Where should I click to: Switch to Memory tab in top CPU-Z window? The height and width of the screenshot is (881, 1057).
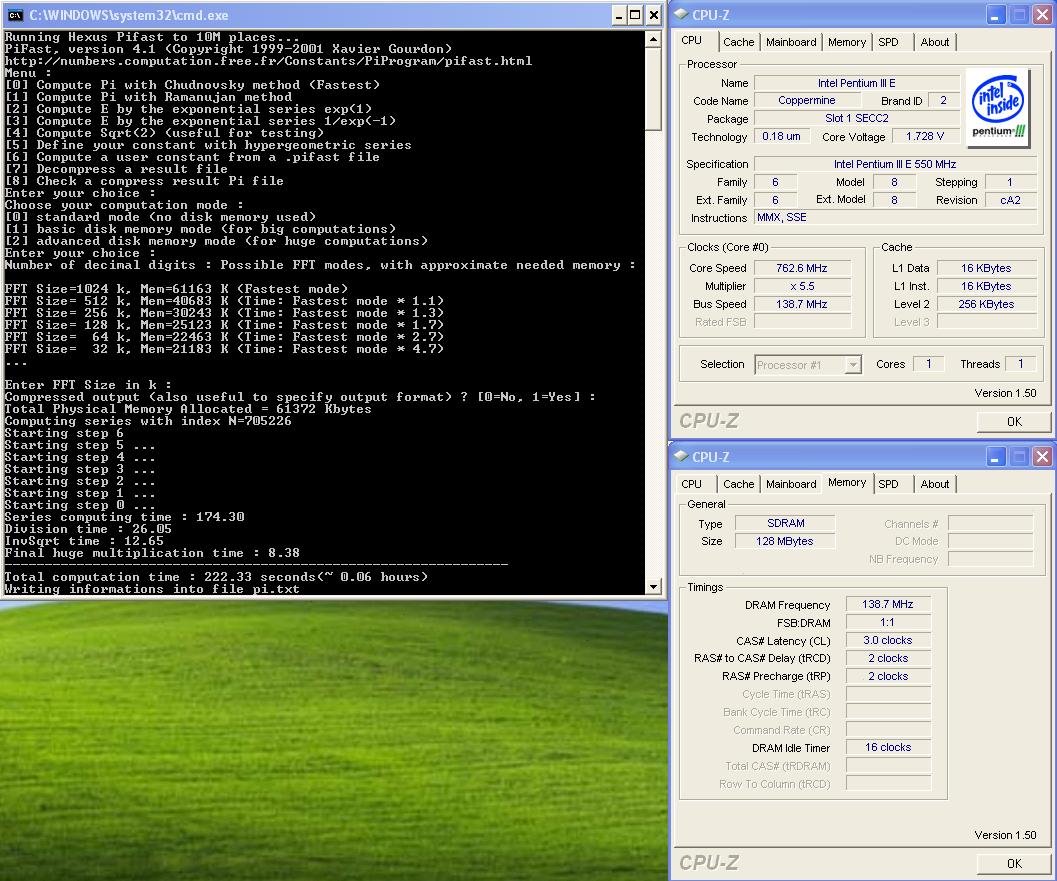coord(847,42)
